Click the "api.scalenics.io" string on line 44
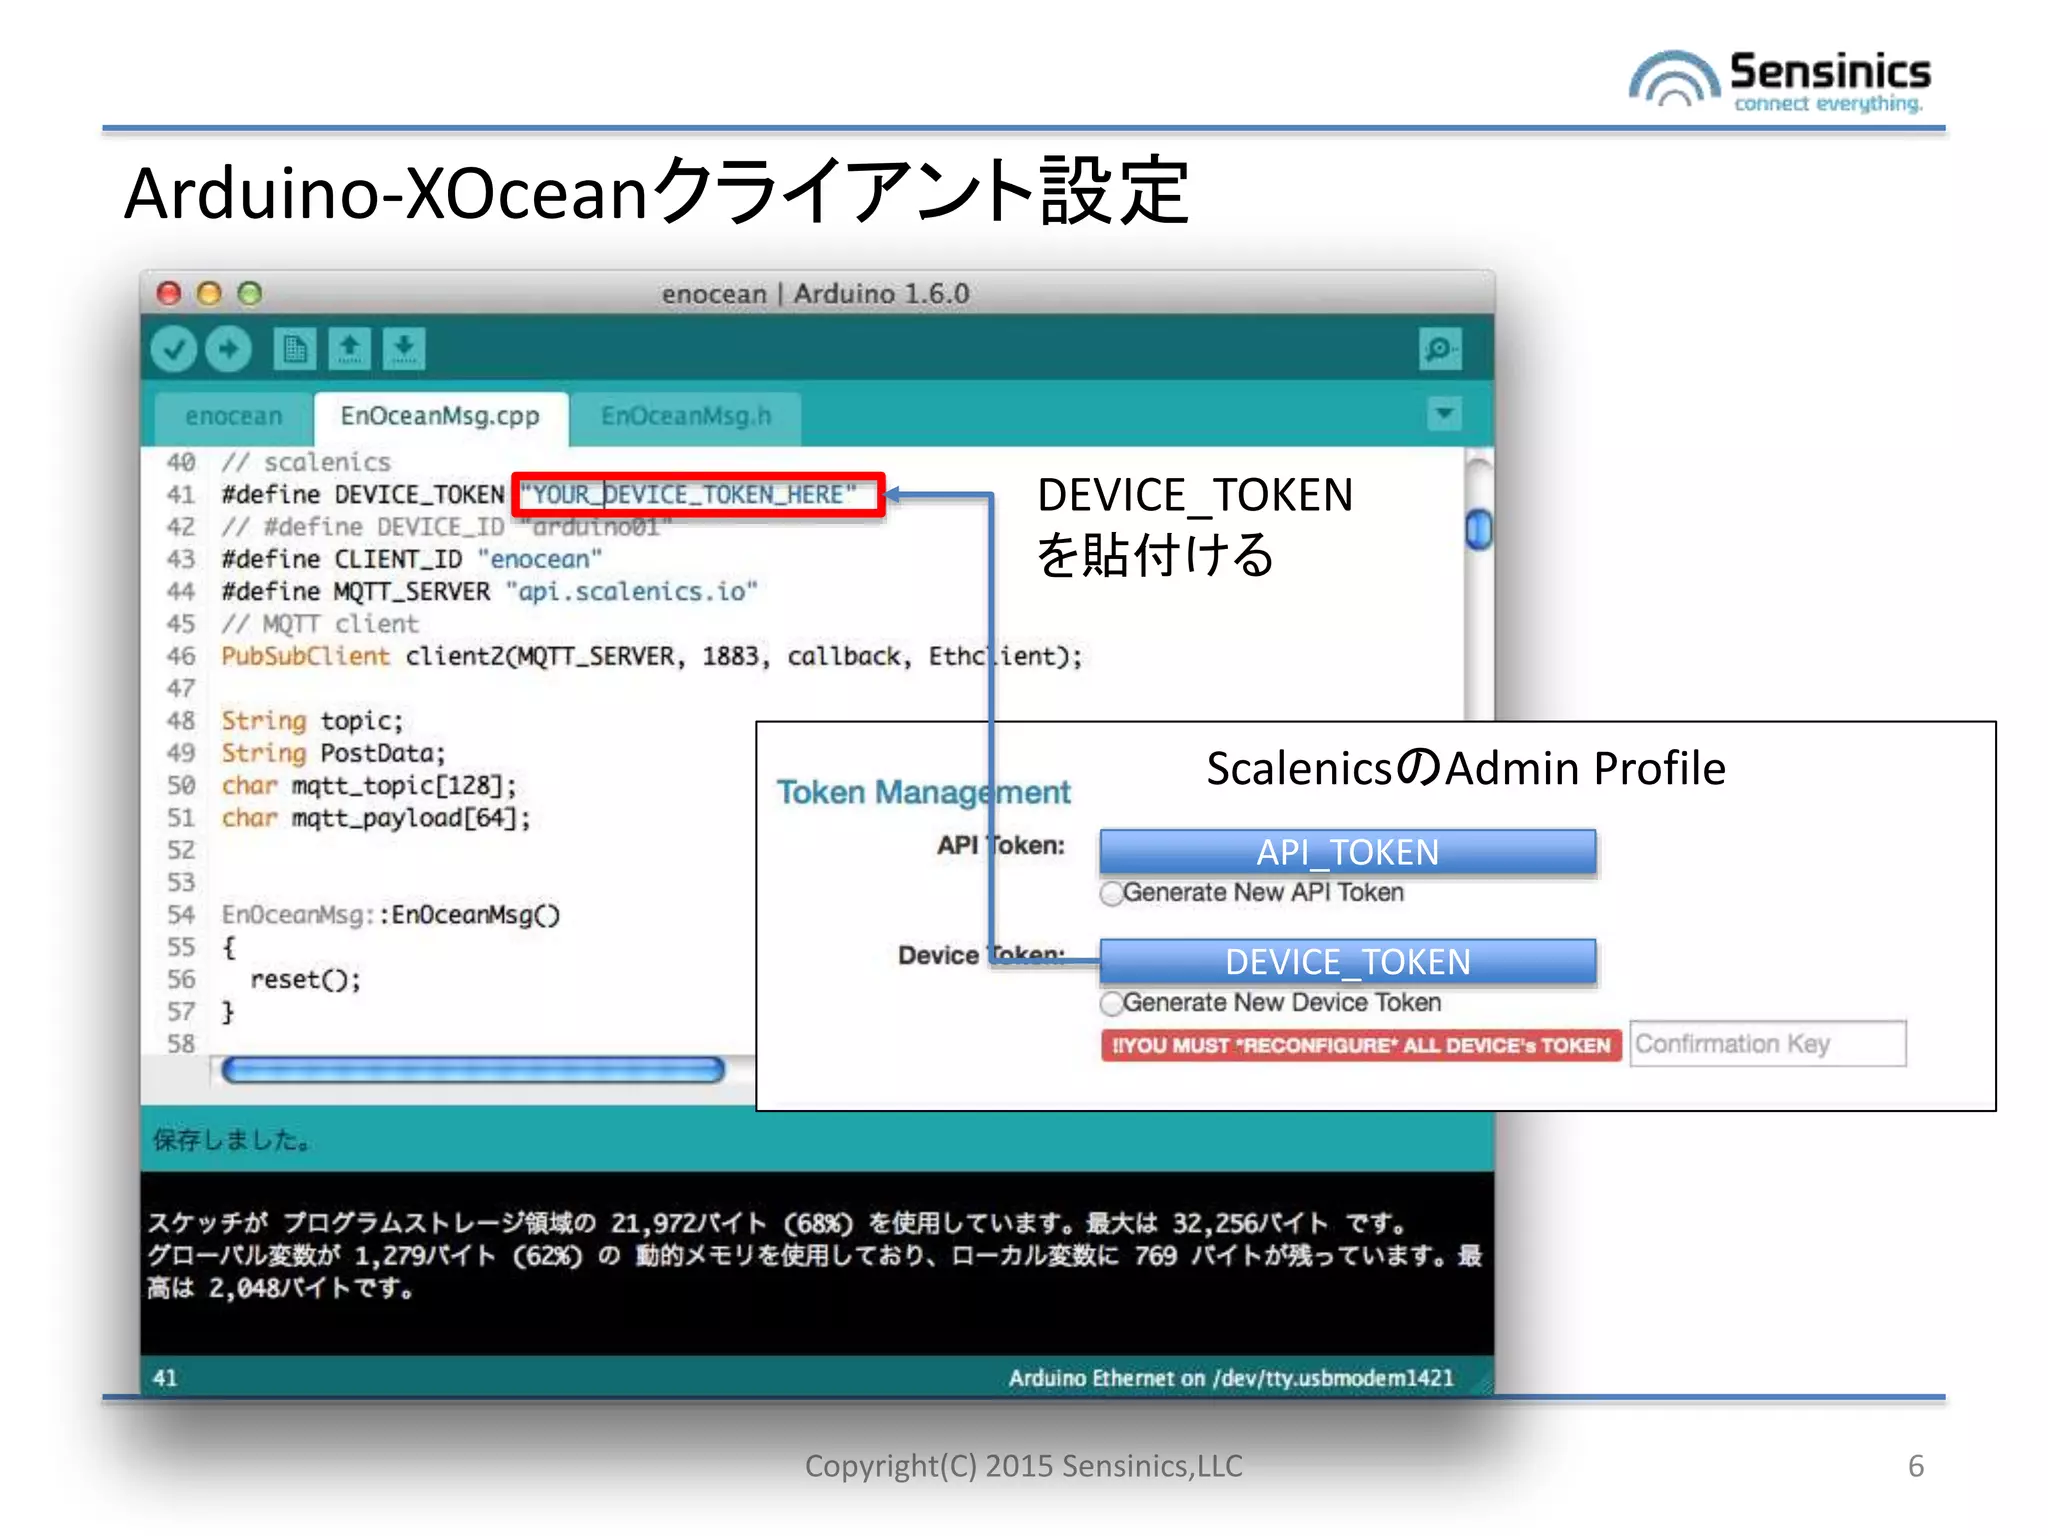This screenshot has height=1536, width=2048. click(x=632, y=592)
